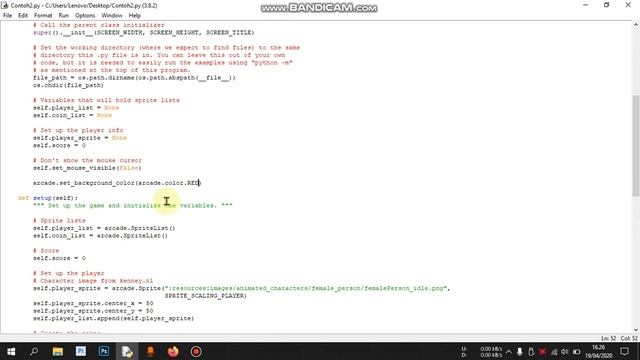Click the vertical scrollbar thumb

tap(636, 145)
